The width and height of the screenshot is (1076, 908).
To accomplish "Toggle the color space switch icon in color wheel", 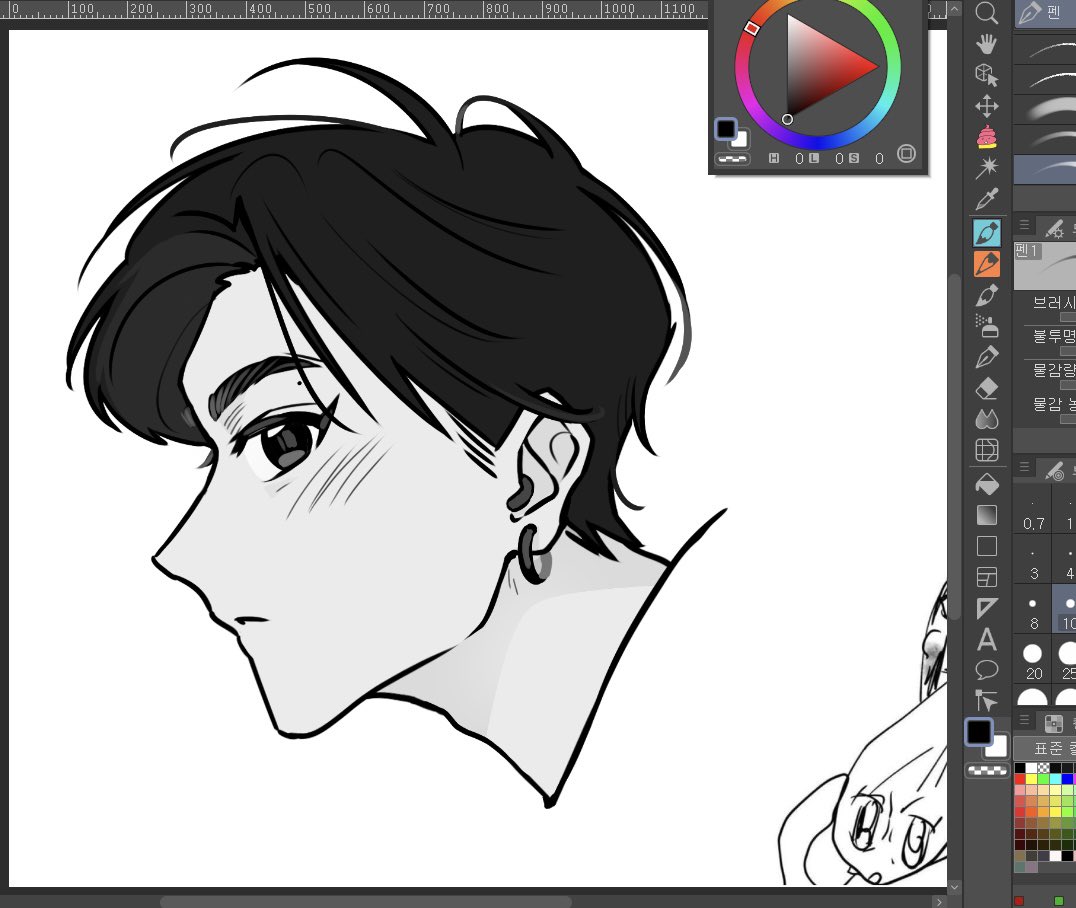I will pyautogui.click(x=907, y=154).
